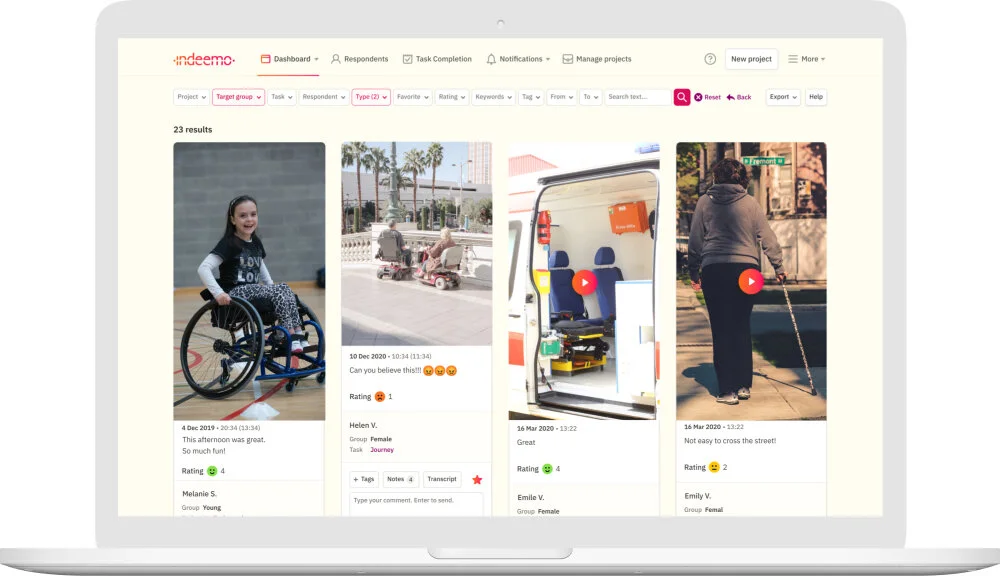Play the ambulance video
Viewport: 1000px width, 576px height.
pyautogui.click(x=584, y=281)
